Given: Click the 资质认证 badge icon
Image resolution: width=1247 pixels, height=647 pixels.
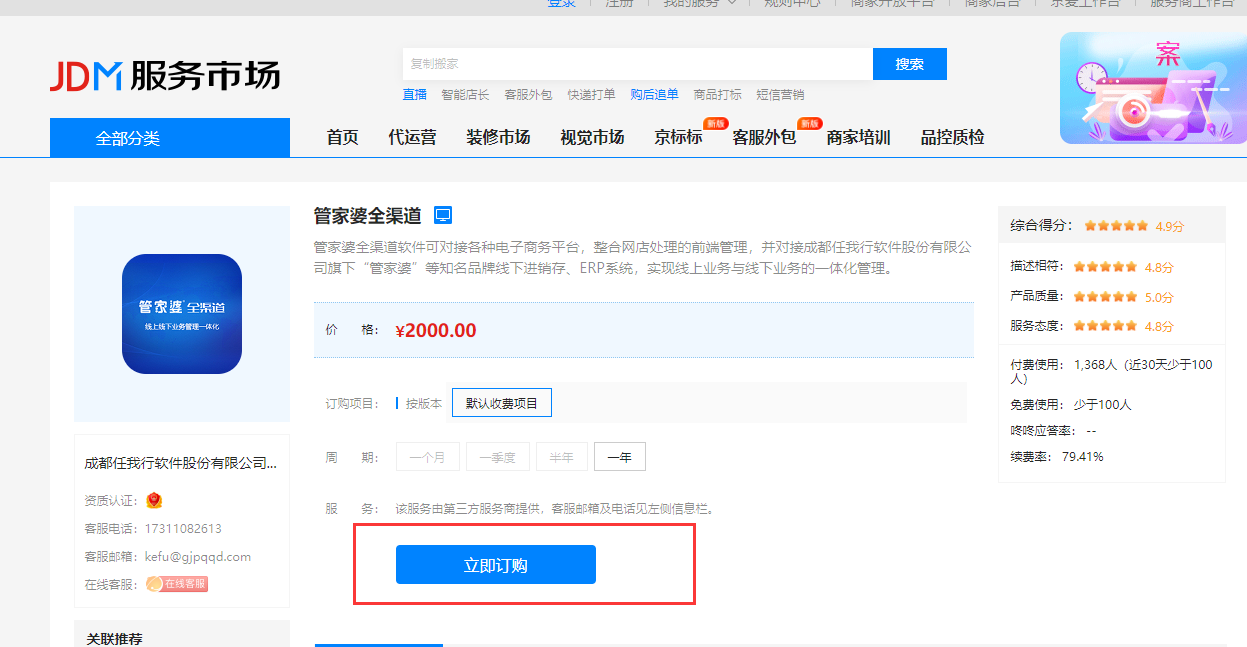Looking at the screenshot, I should tap(154, 500).
